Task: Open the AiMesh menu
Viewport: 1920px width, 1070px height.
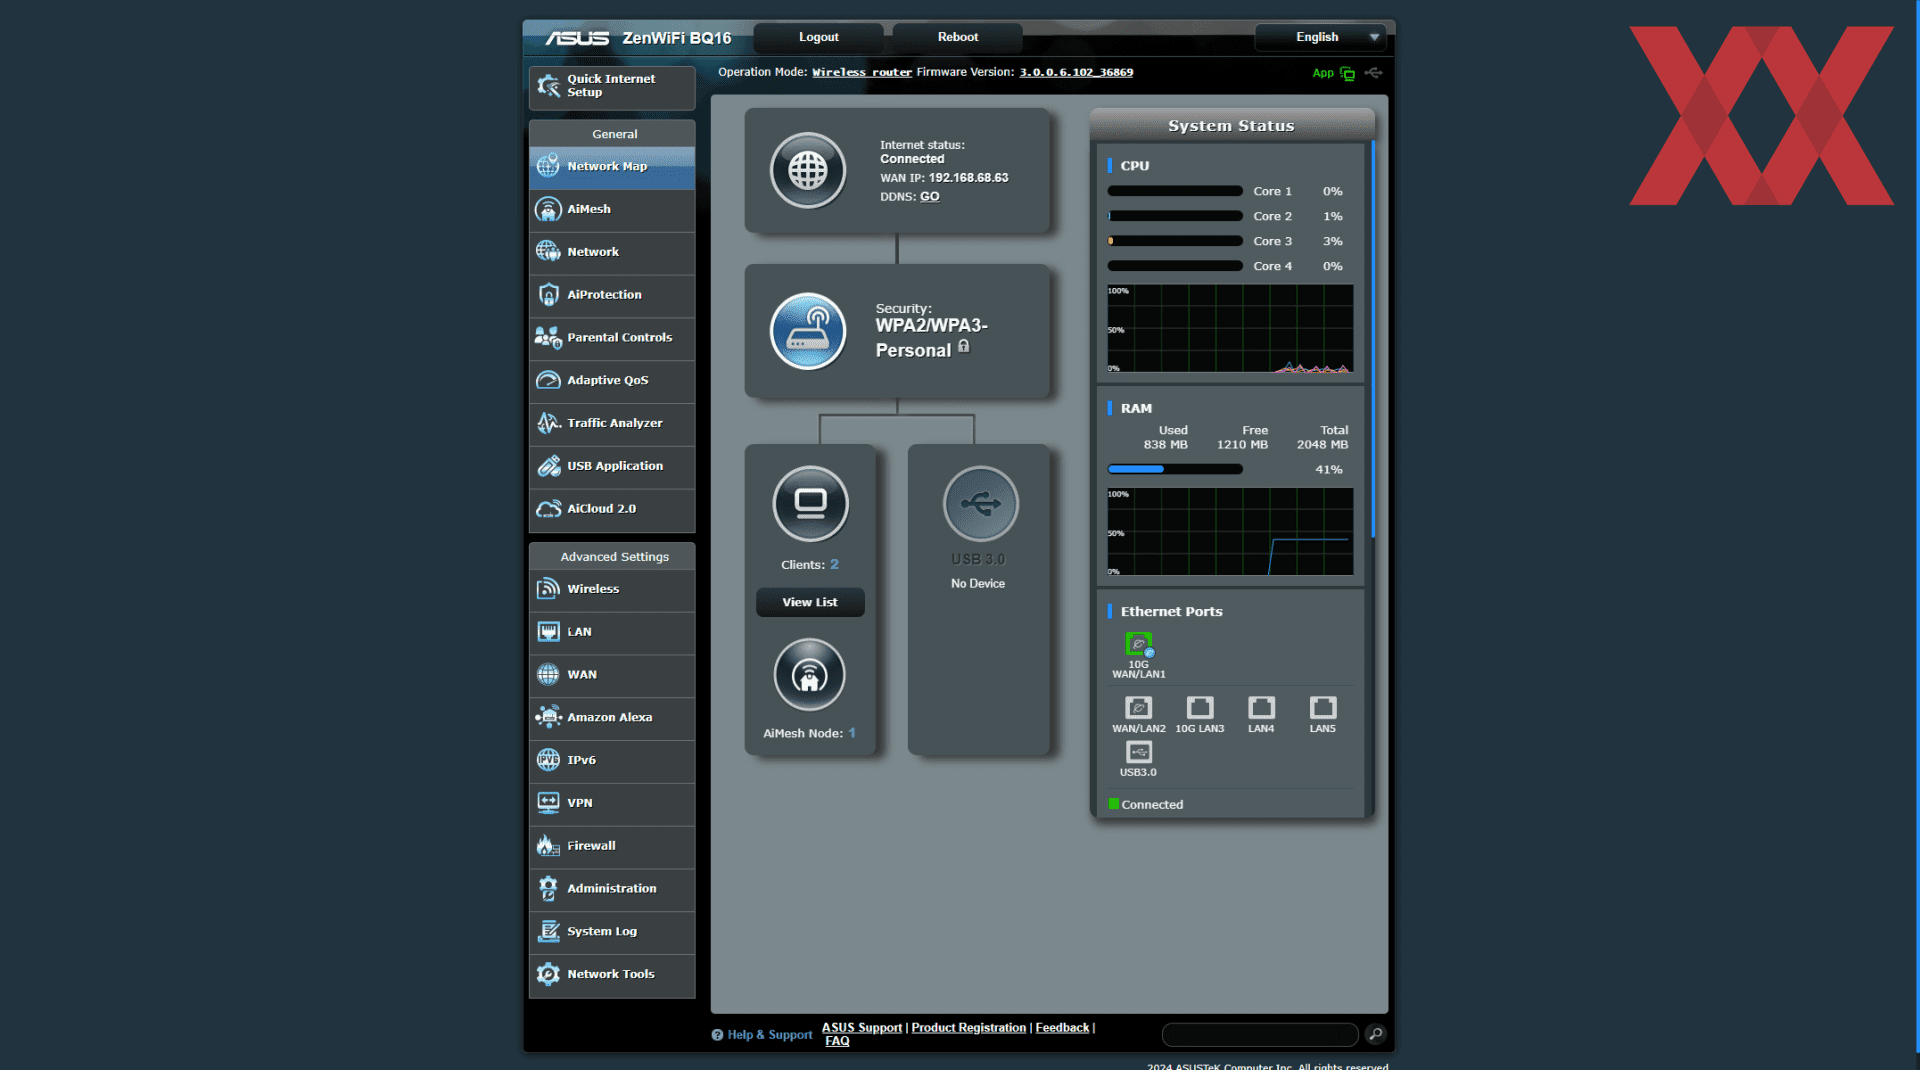Action: click(612, 209)
